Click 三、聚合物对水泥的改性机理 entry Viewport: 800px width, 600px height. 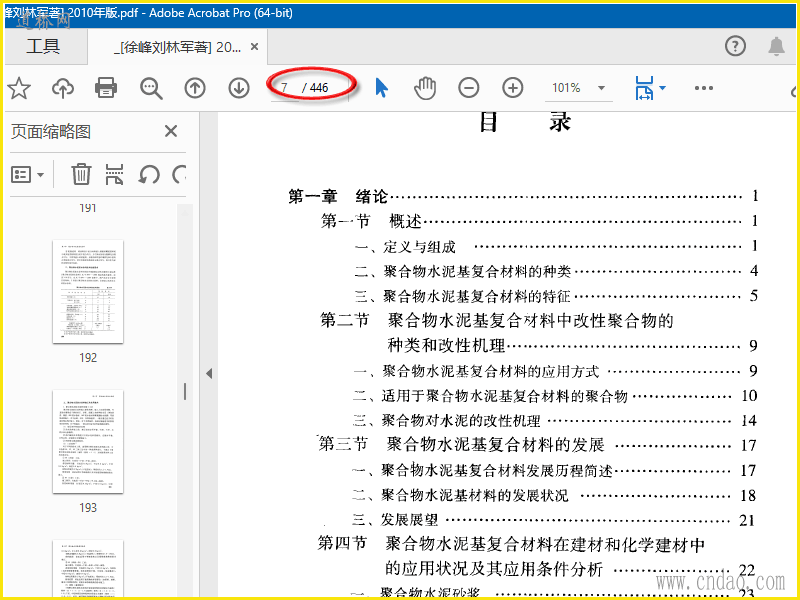555,420
